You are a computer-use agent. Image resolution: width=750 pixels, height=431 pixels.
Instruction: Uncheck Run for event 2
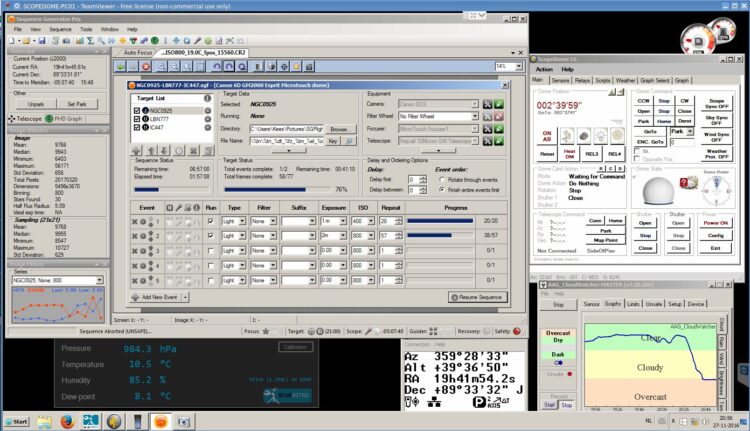[210, 236]
